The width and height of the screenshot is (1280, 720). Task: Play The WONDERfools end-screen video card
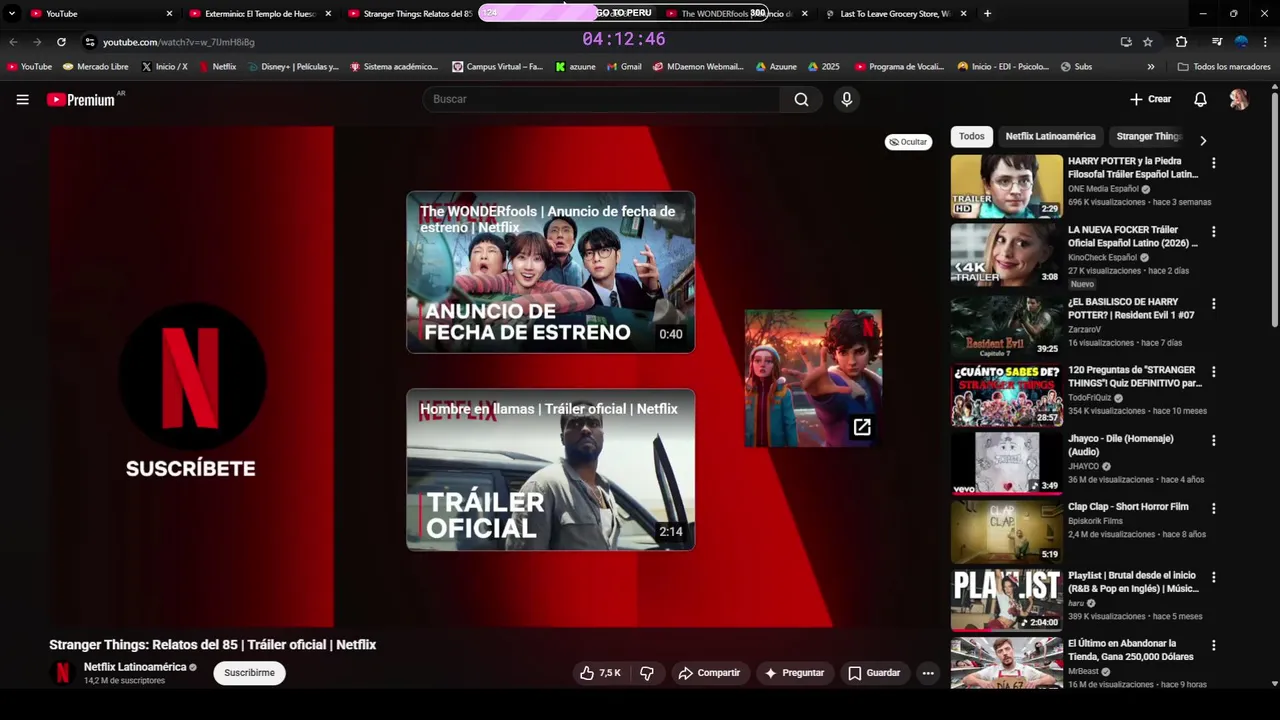click(550, 272)
